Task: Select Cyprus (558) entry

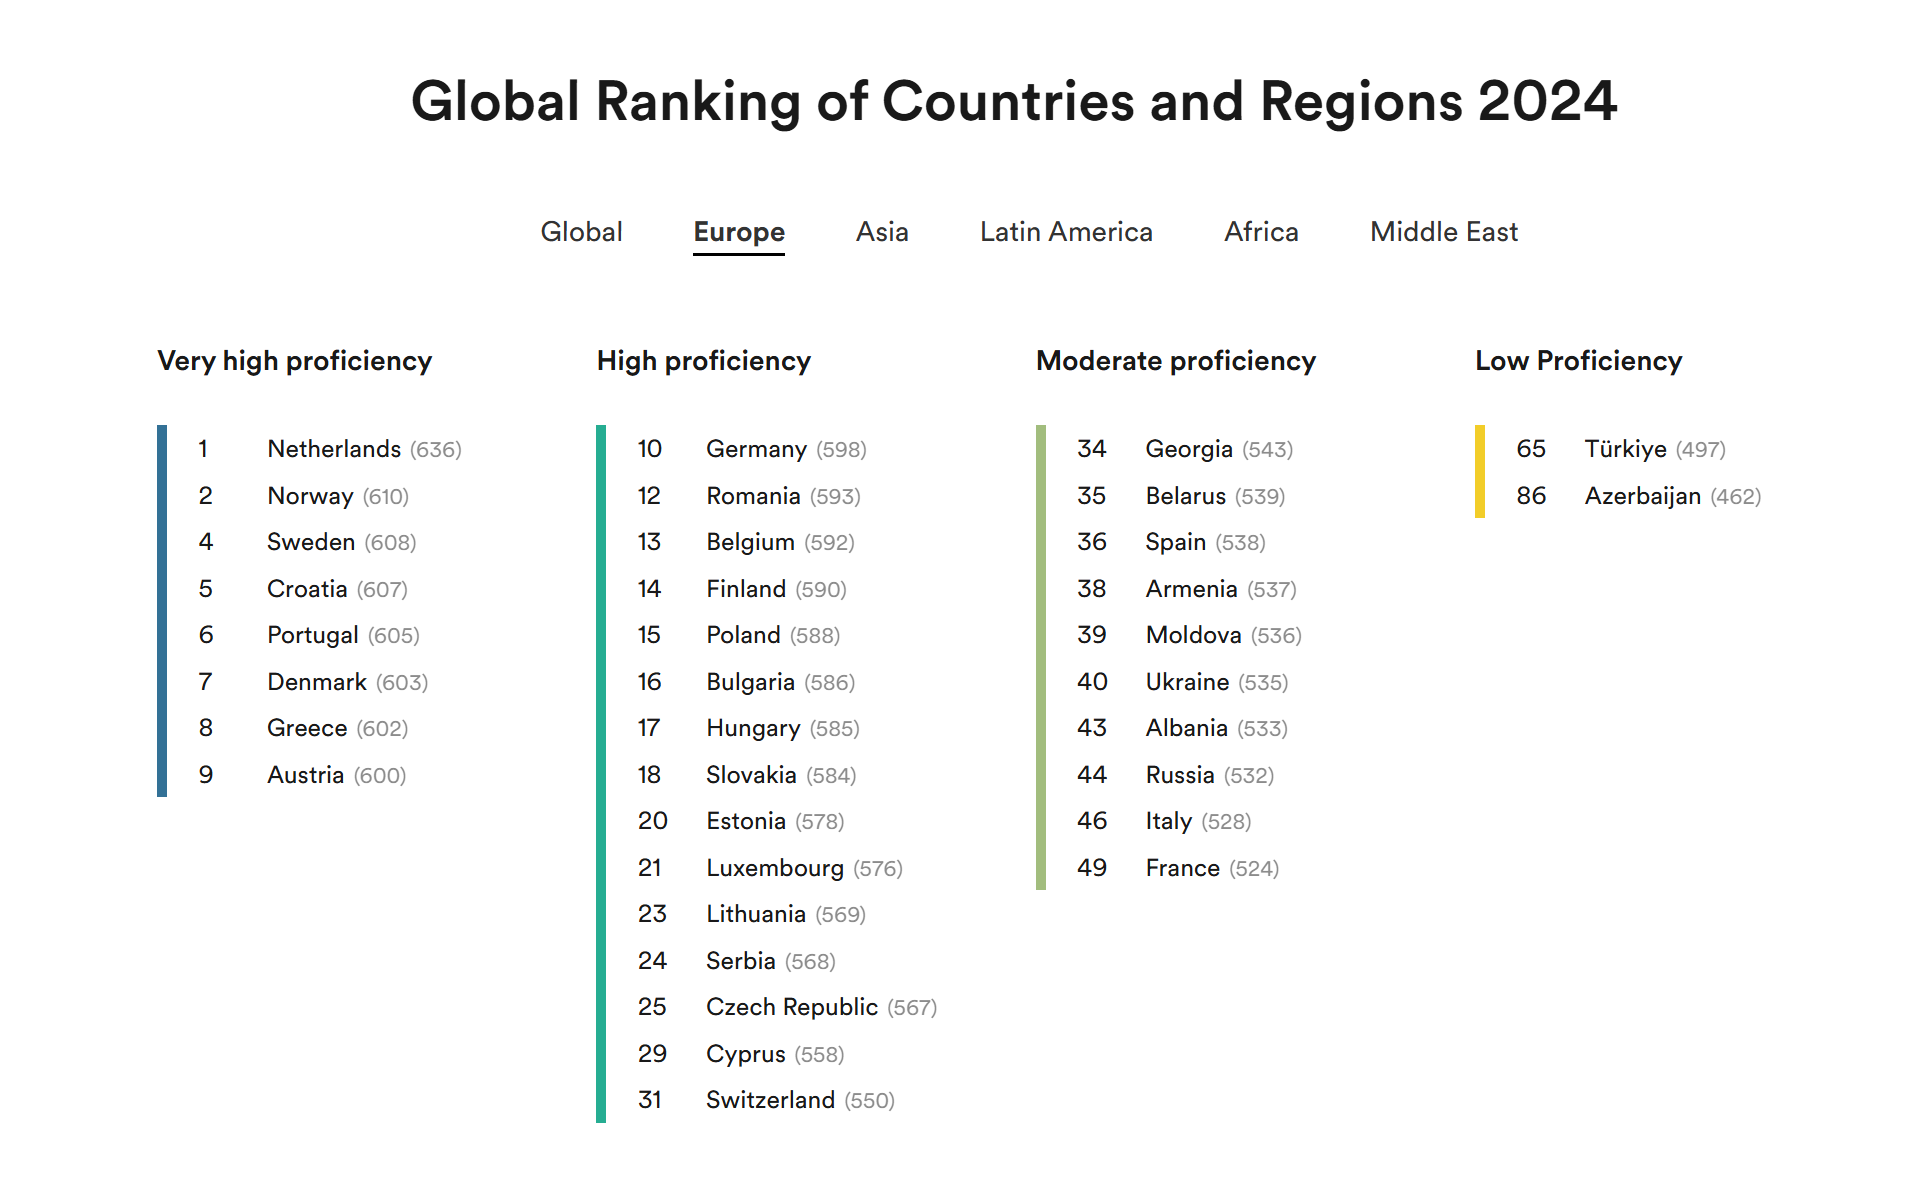Action: click(775, 1054)
